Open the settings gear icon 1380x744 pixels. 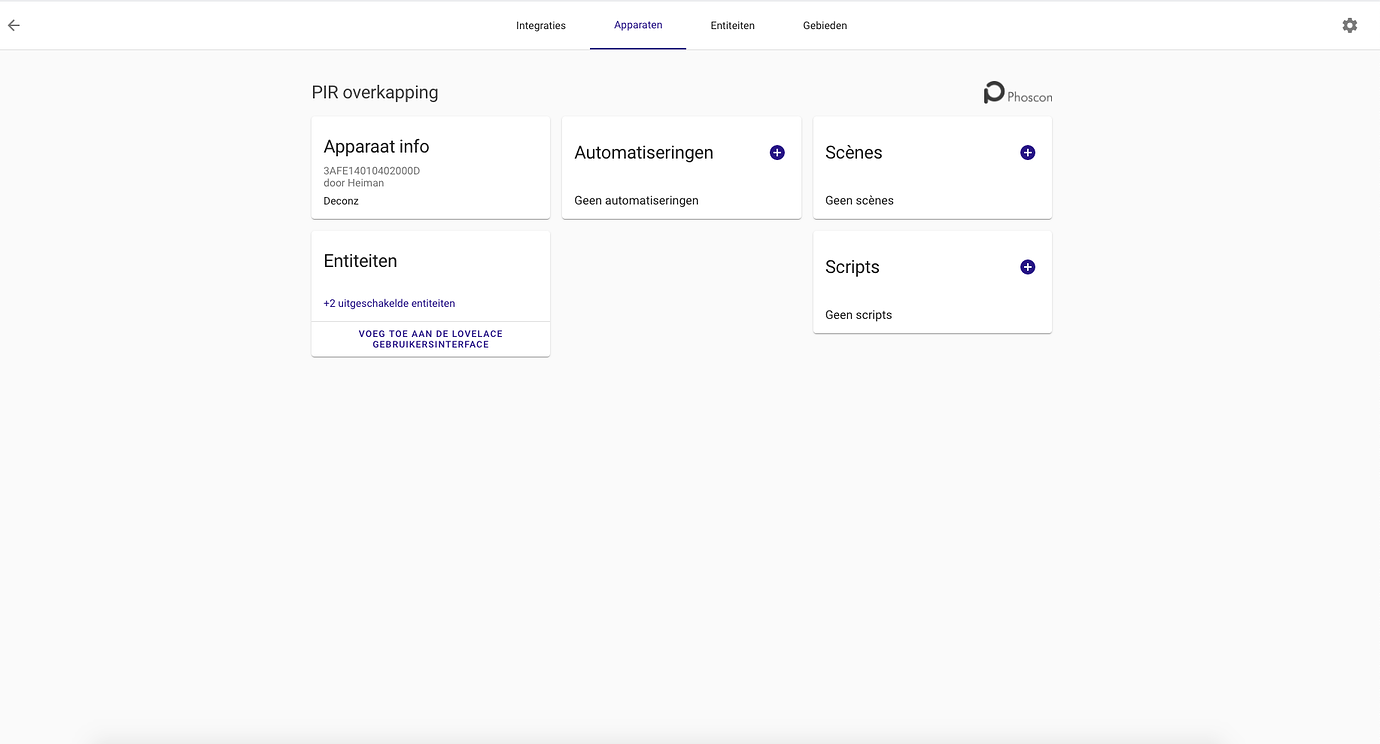(1349, 24)
